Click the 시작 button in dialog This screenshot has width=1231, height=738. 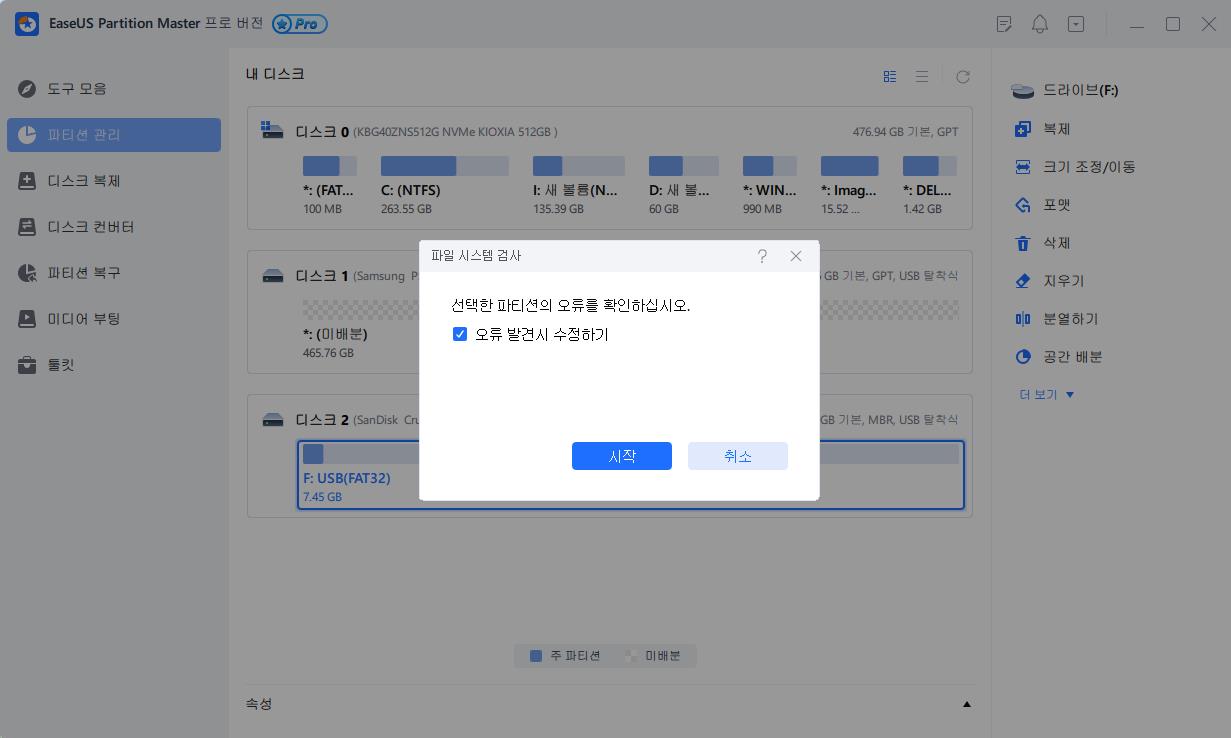click(x=621, y=456)
